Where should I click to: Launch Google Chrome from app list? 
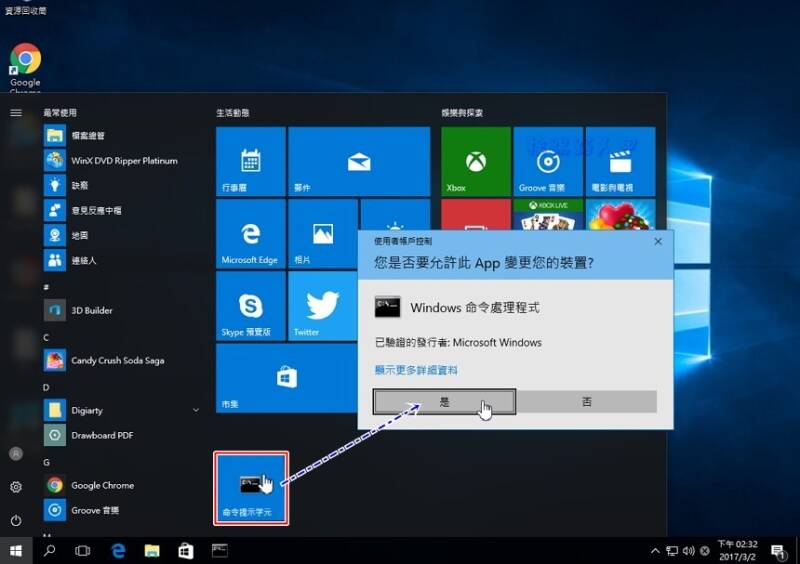(122, 485)
